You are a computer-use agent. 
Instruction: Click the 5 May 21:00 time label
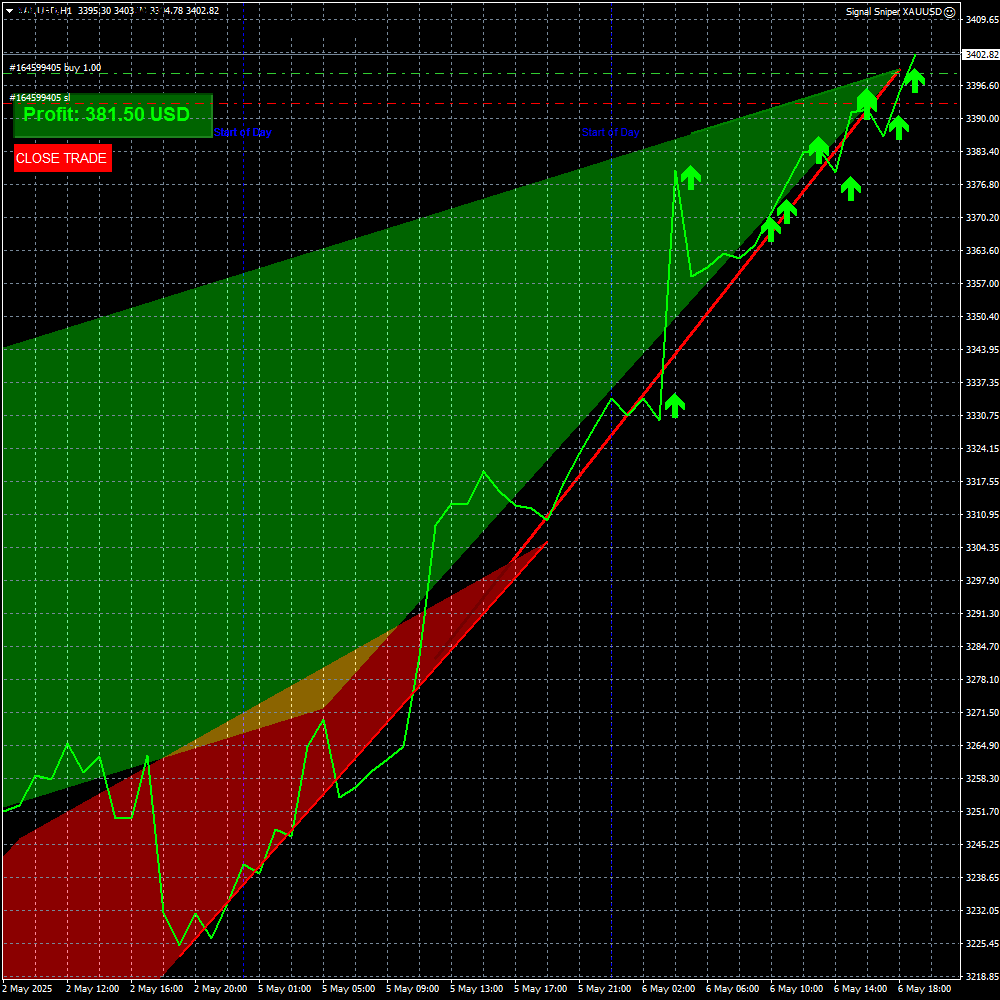(x=604, y=989)
